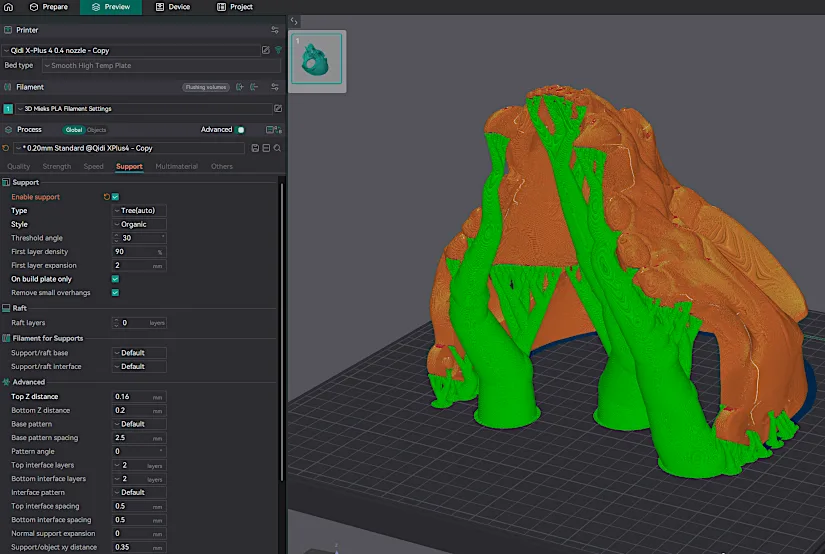825x554 pixels.
Task: Switch to Project tab
Action: [x=235, y=7]
